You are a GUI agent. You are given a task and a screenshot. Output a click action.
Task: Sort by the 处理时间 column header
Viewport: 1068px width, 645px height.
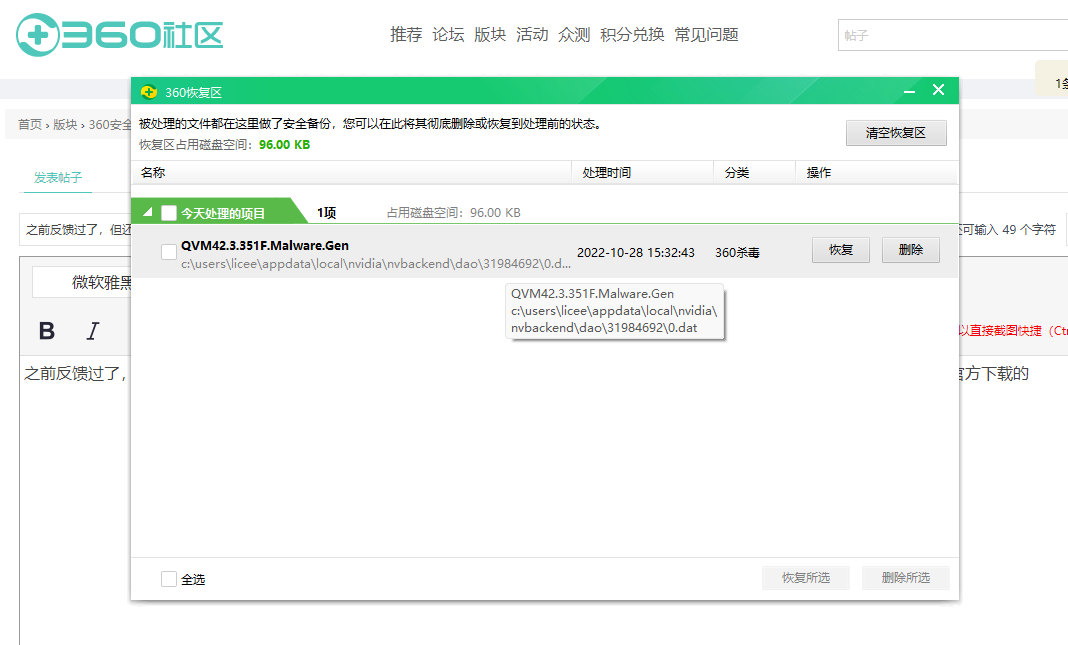642,173
